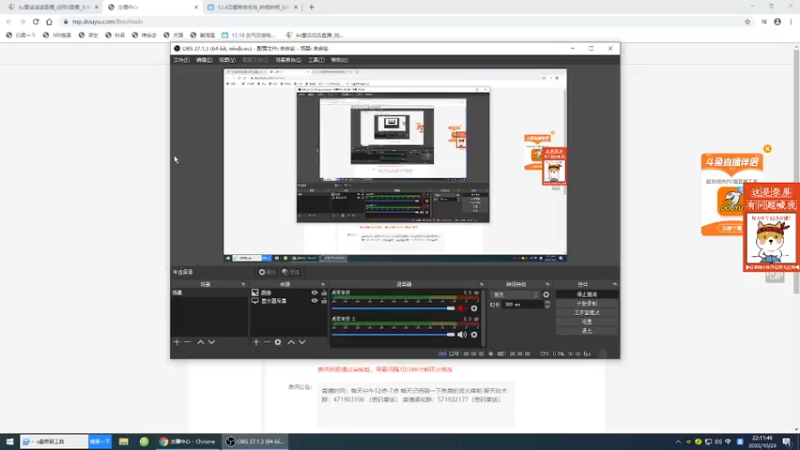Move selected source up in Sources list
This screenshot has width=800, height=450.
coord(291,342)
